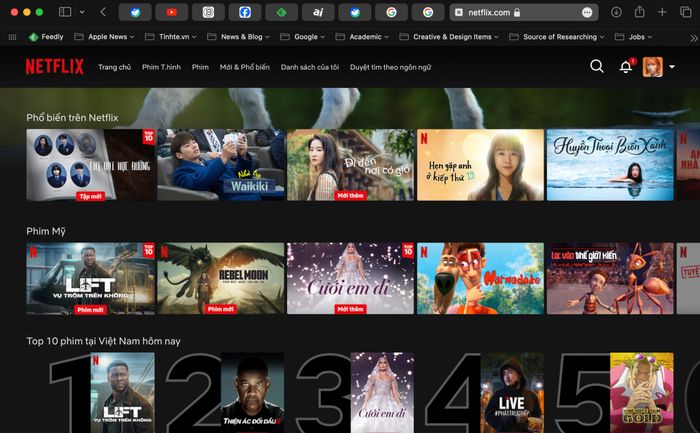Open the number 3 'Cưới em đi' poster
This screenshot has height=433, width=700.
pos(382,393)
